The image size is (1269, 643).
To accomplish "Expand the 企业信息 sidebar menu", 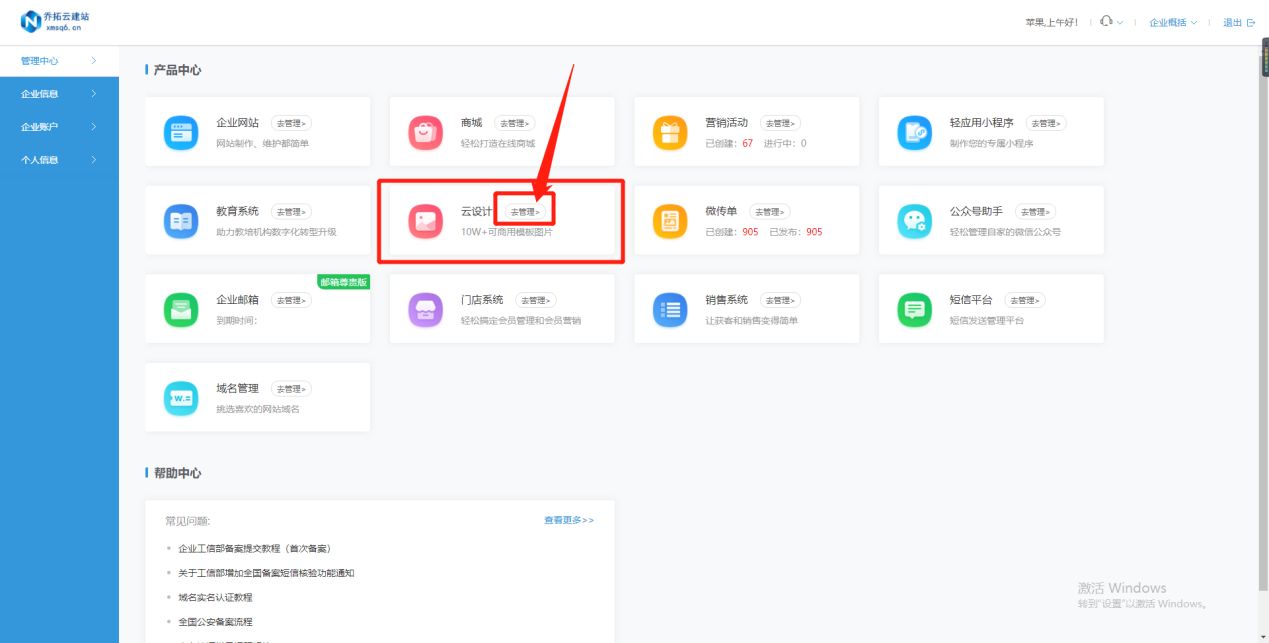I will point(59,94).
